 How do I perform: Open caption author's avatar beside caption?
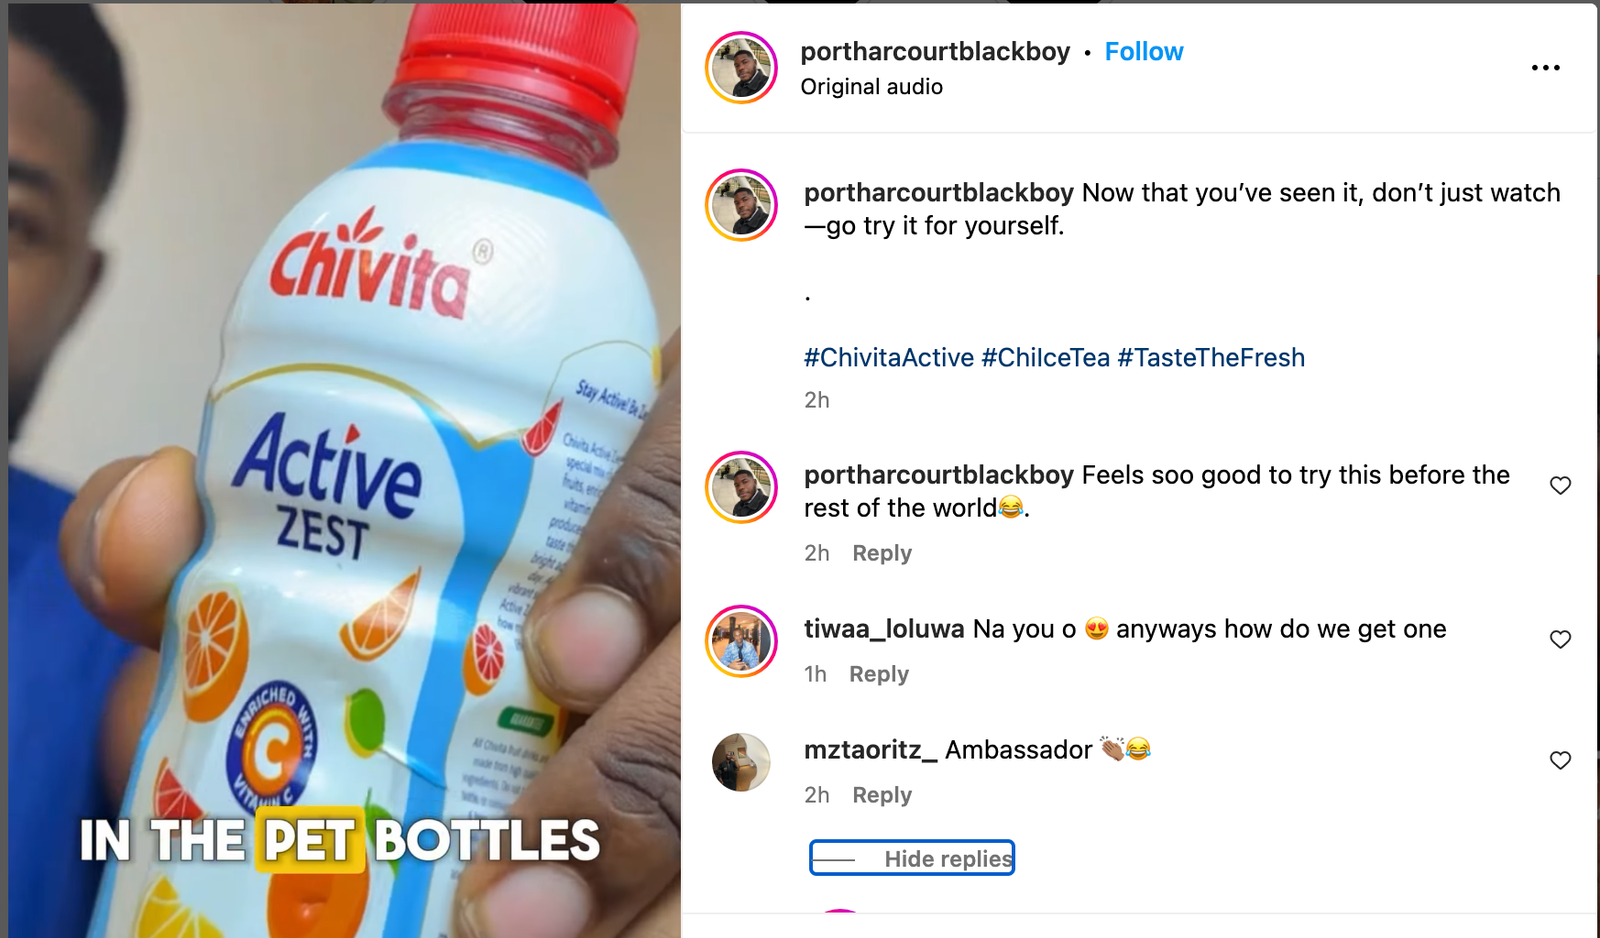coord(741,205)
